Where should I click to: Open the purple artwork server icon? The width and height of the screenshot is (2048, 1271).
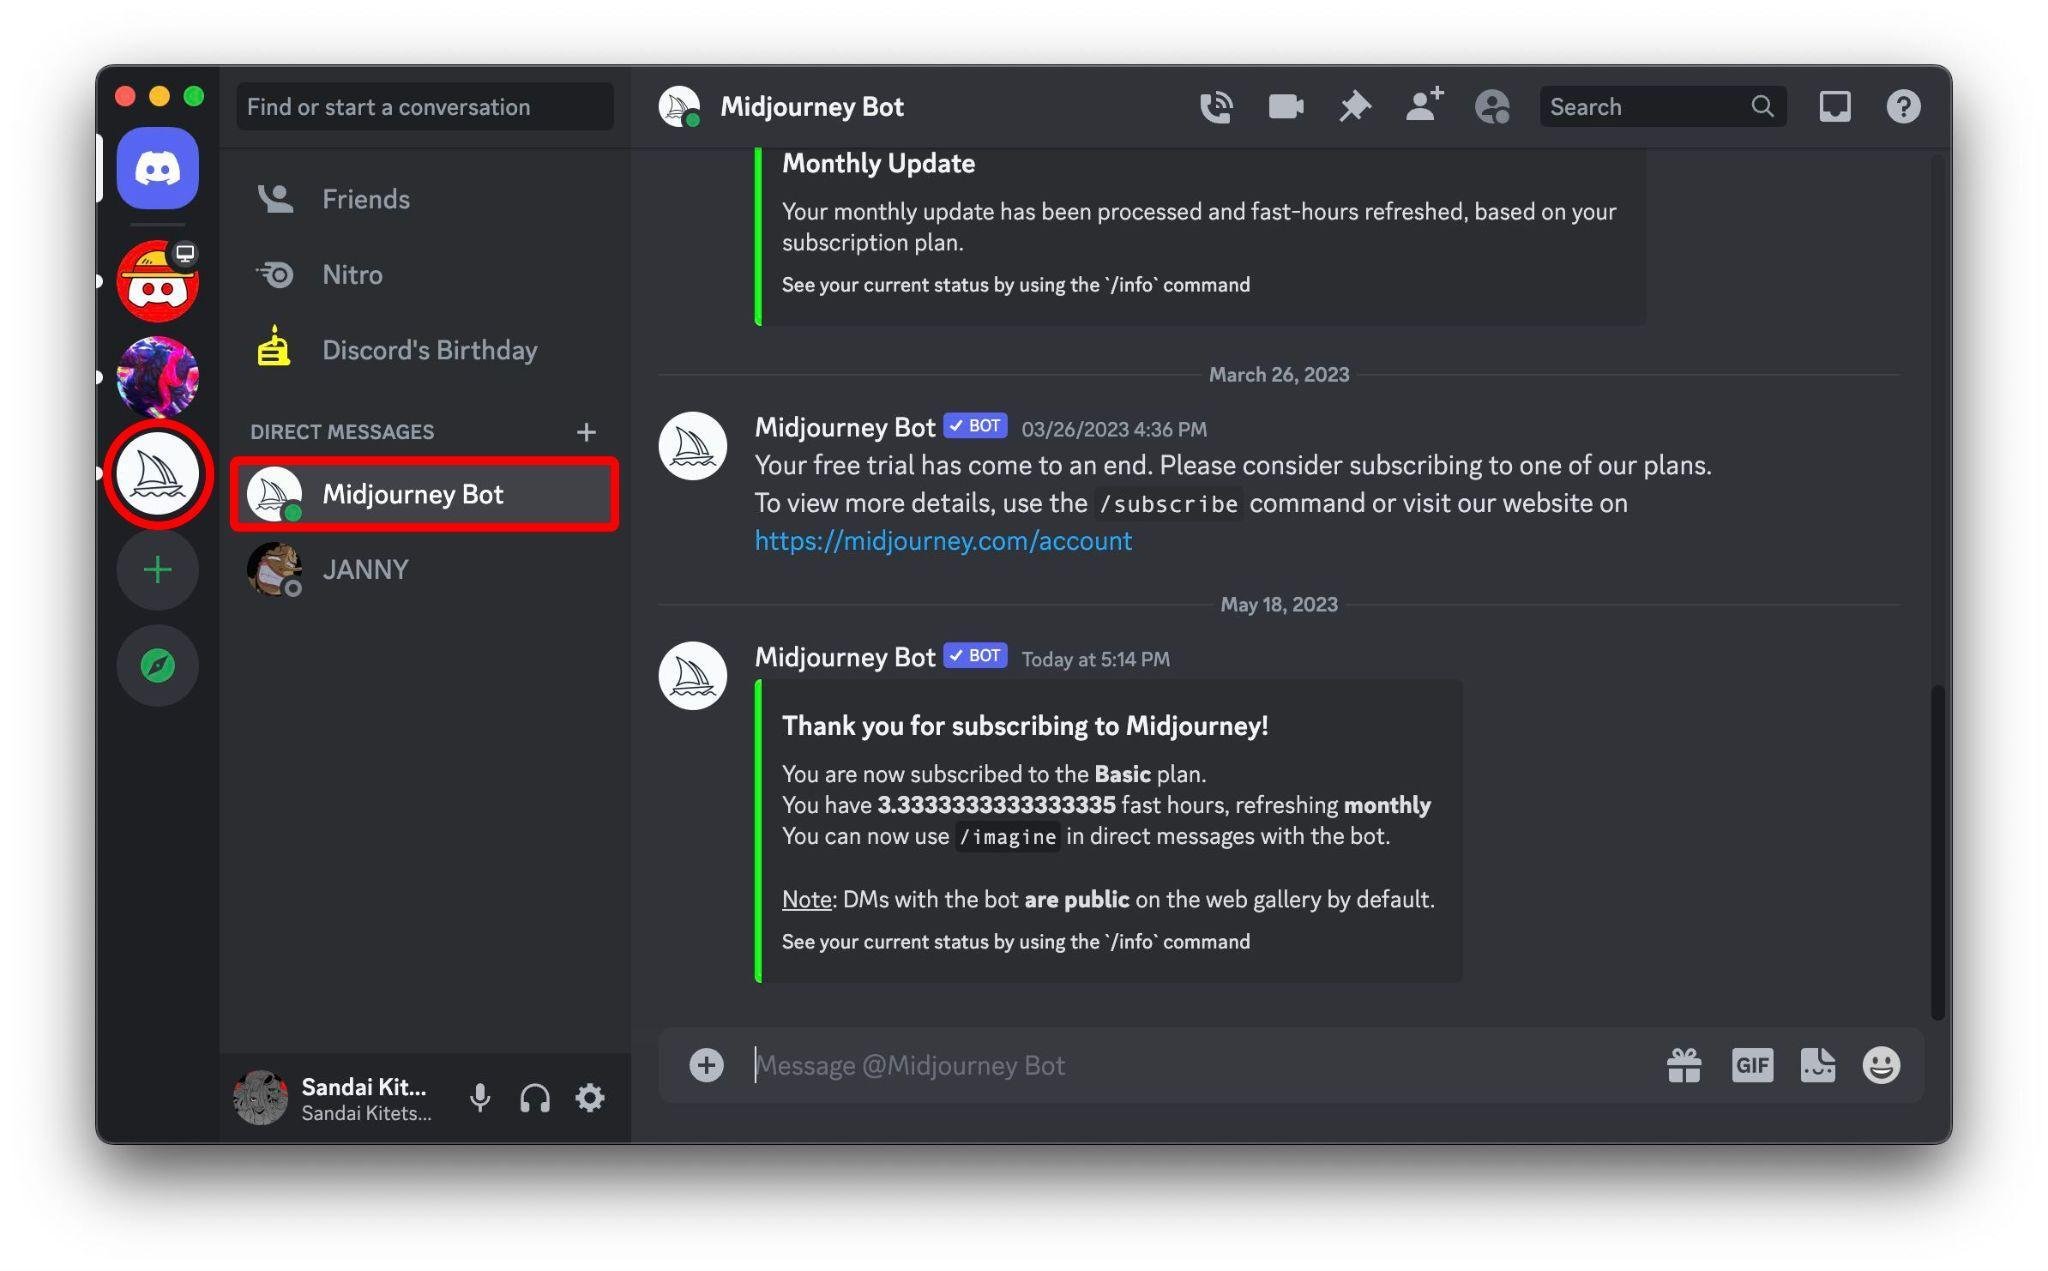click(157, 377)
